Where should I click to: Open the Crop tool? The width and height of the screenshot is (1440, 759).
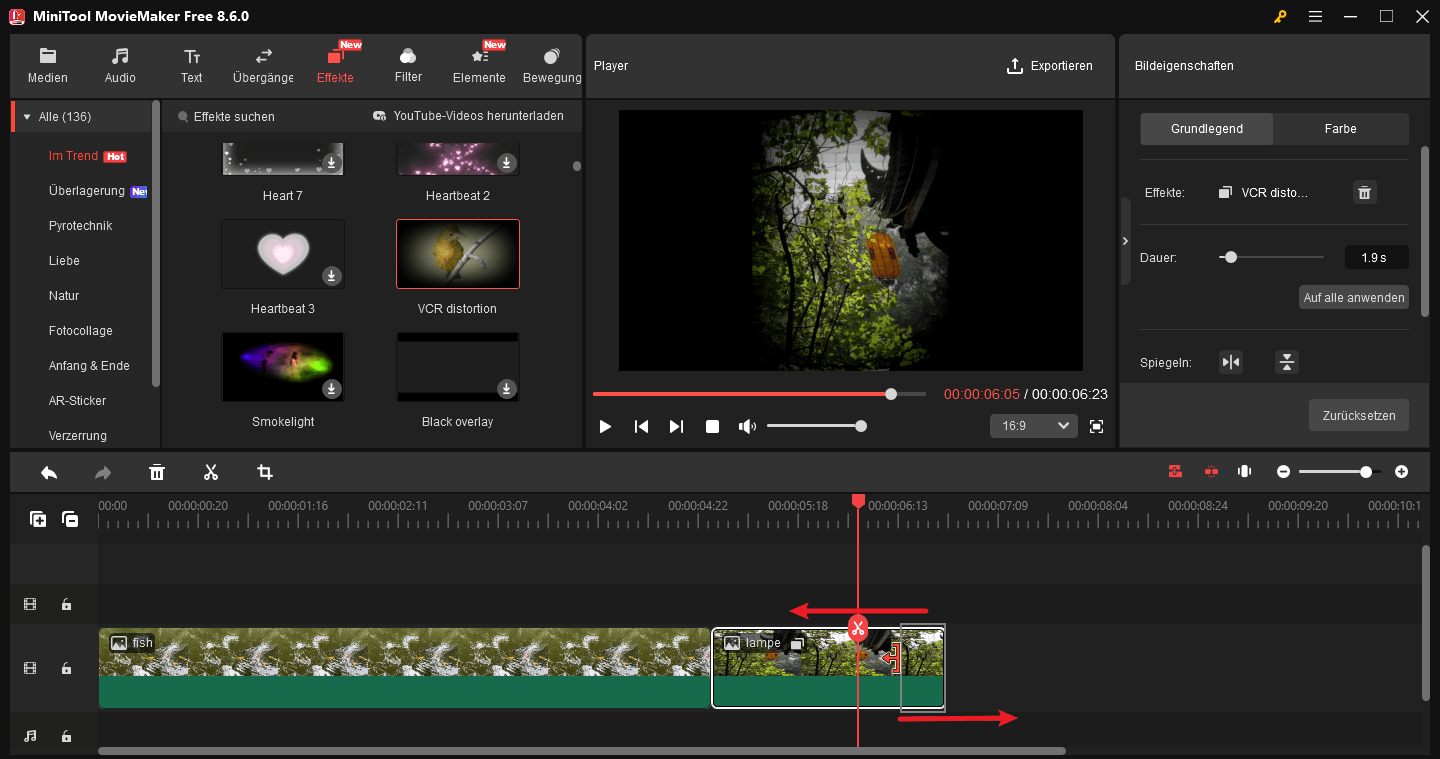point(264,471)
